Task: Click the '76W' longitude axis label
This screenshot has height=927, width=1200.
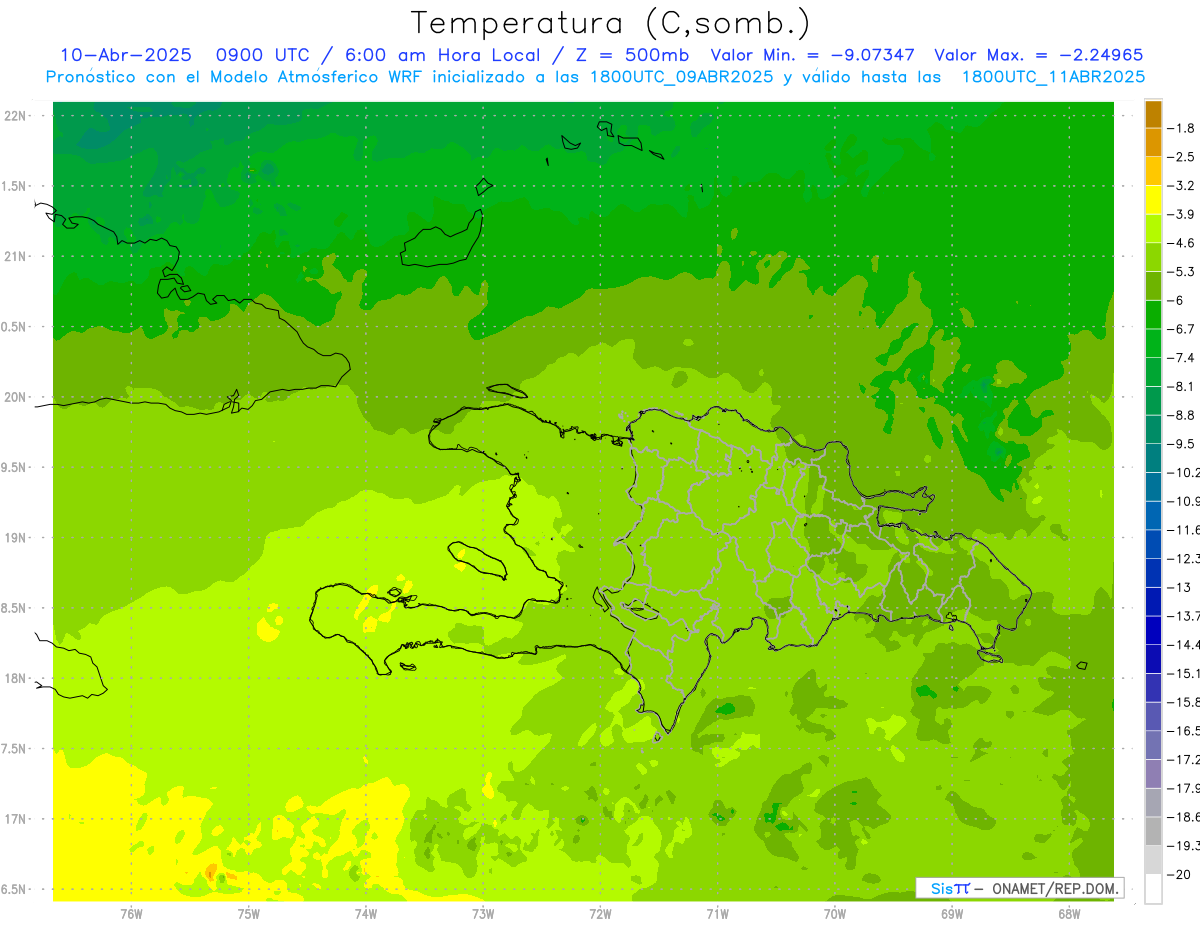Action: tap(131, 914)
